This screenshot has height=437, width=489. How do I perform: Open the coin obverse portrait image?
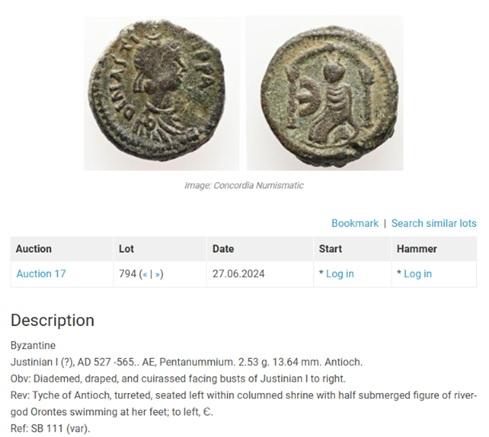[162, 93]
